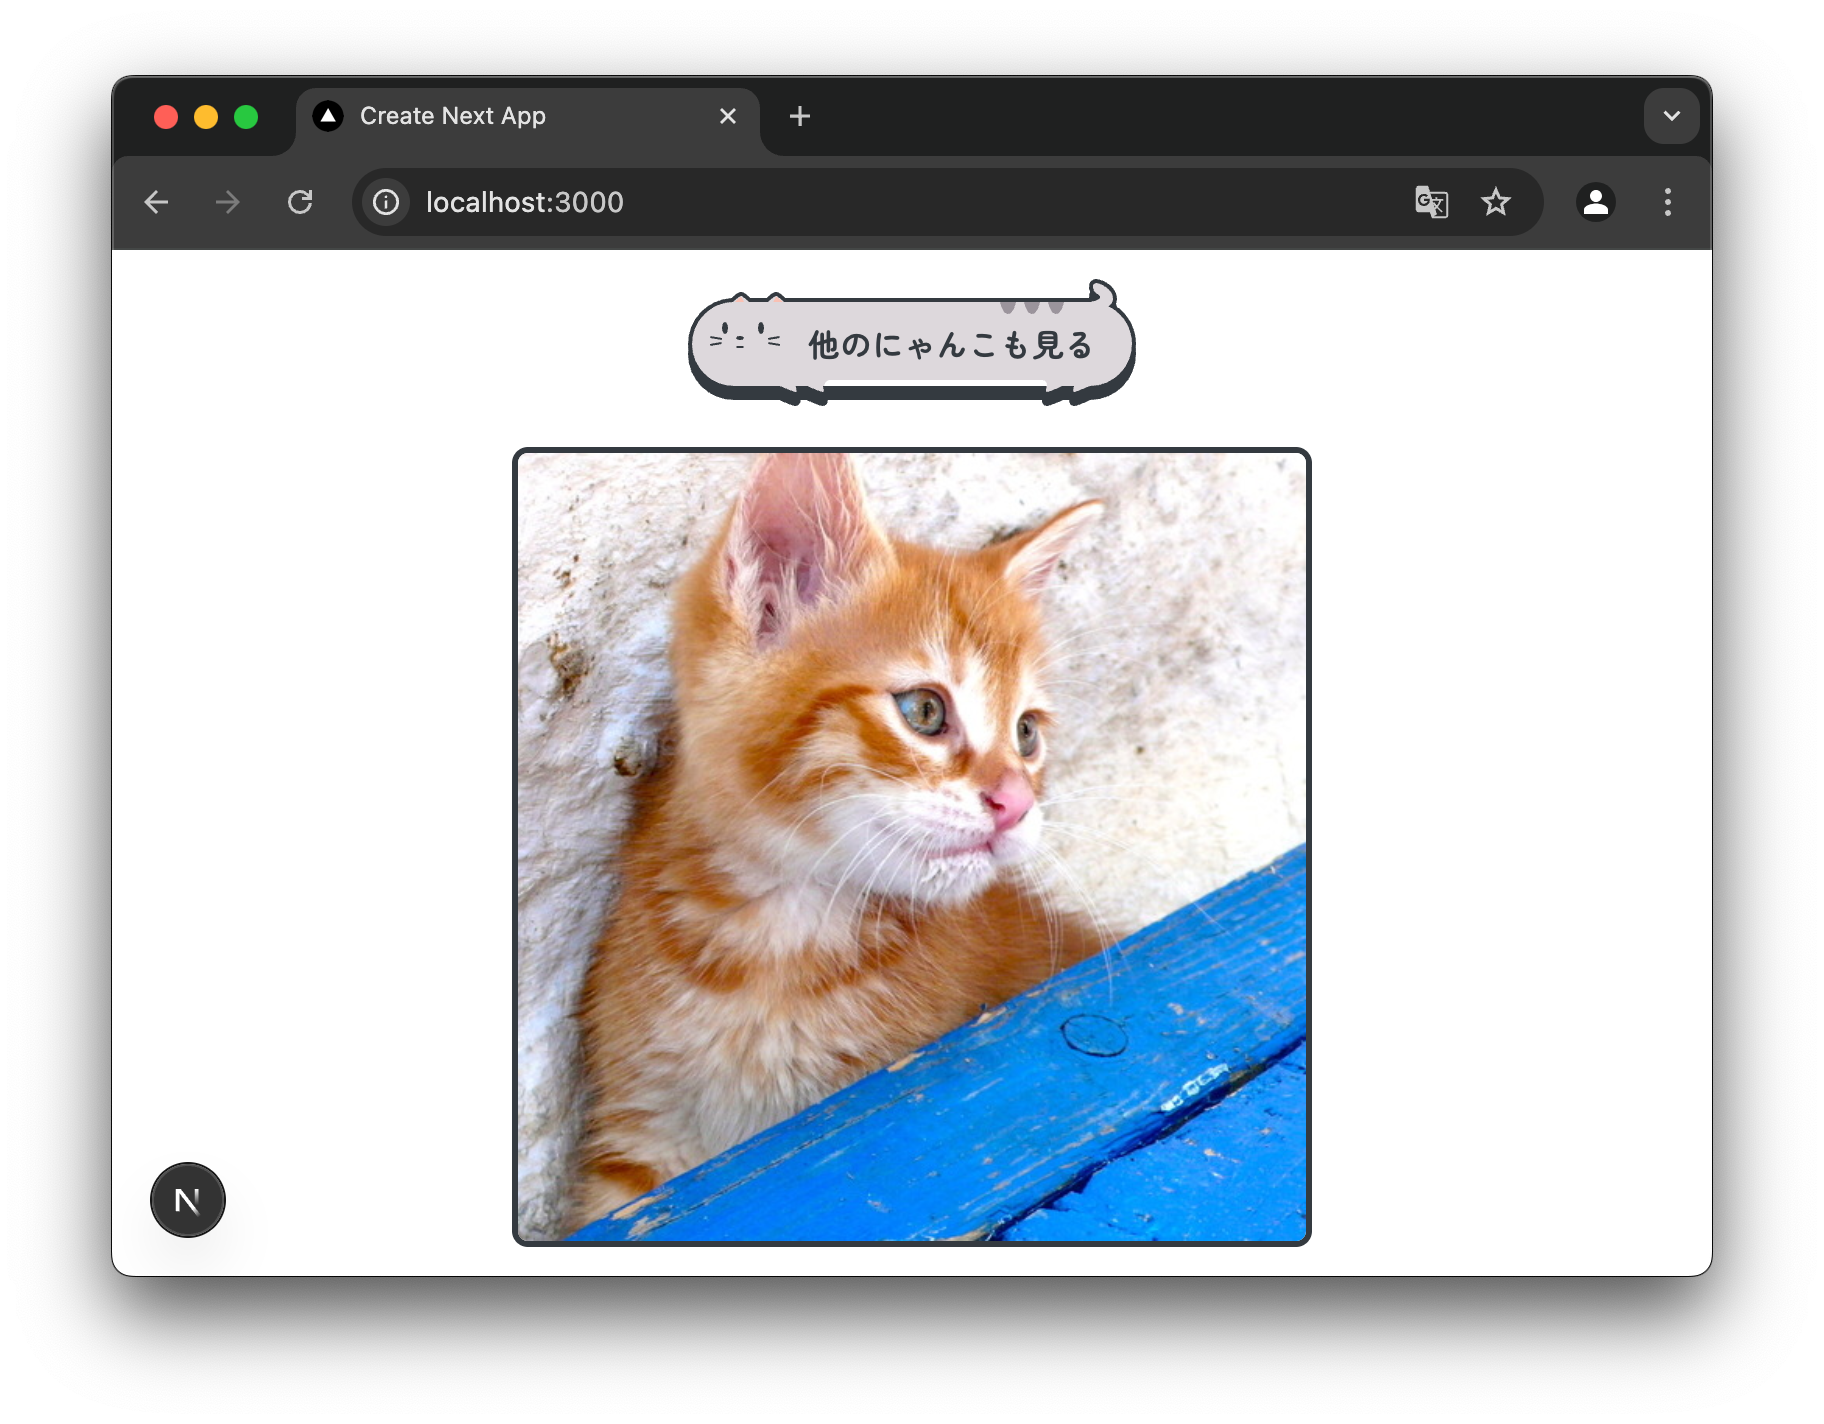Click the 他のにゃんこも見る cat button
The image size is (1824, 1424).
(x=911, y=344)
